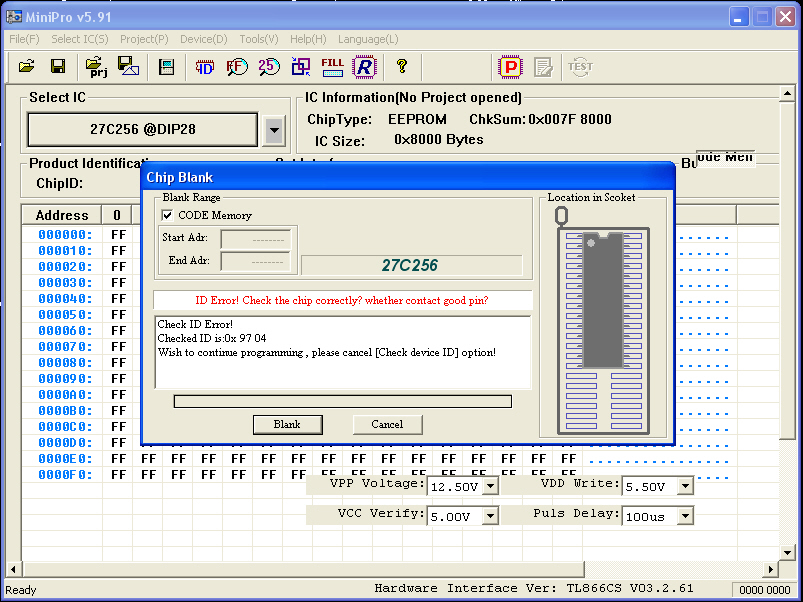This screenshot has width=803, height=602.
Task: Open the Device(D) menu
Action: (204, 39)
